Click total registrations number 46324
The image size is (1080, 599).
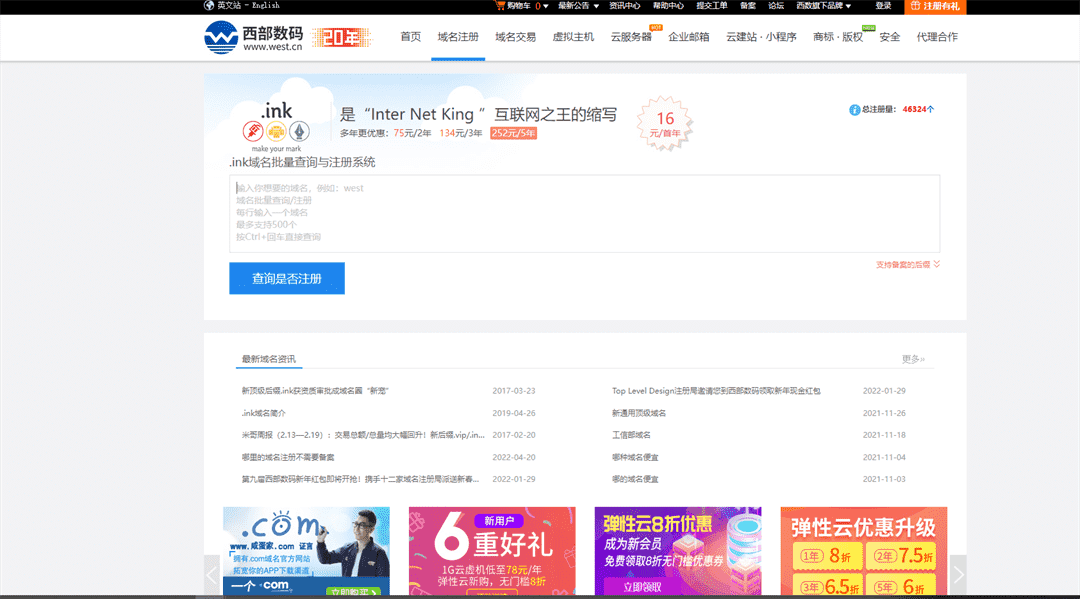[917, 109]
